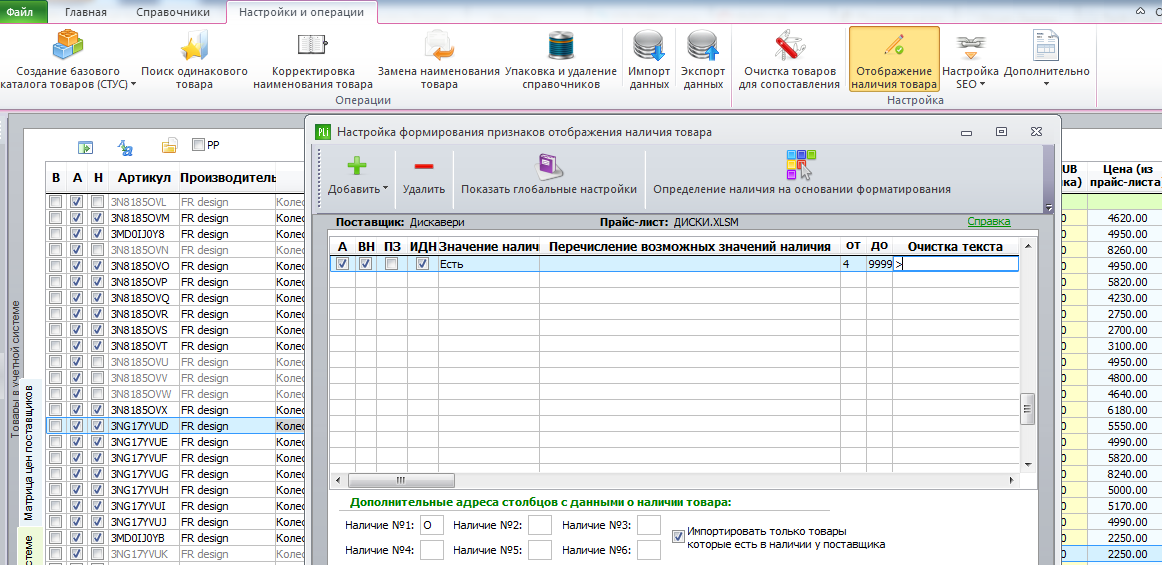Image resolution: width=1162 pixels, height=565 pixels.
Task: Open the product name replacement tool
Action: (439, 45)
